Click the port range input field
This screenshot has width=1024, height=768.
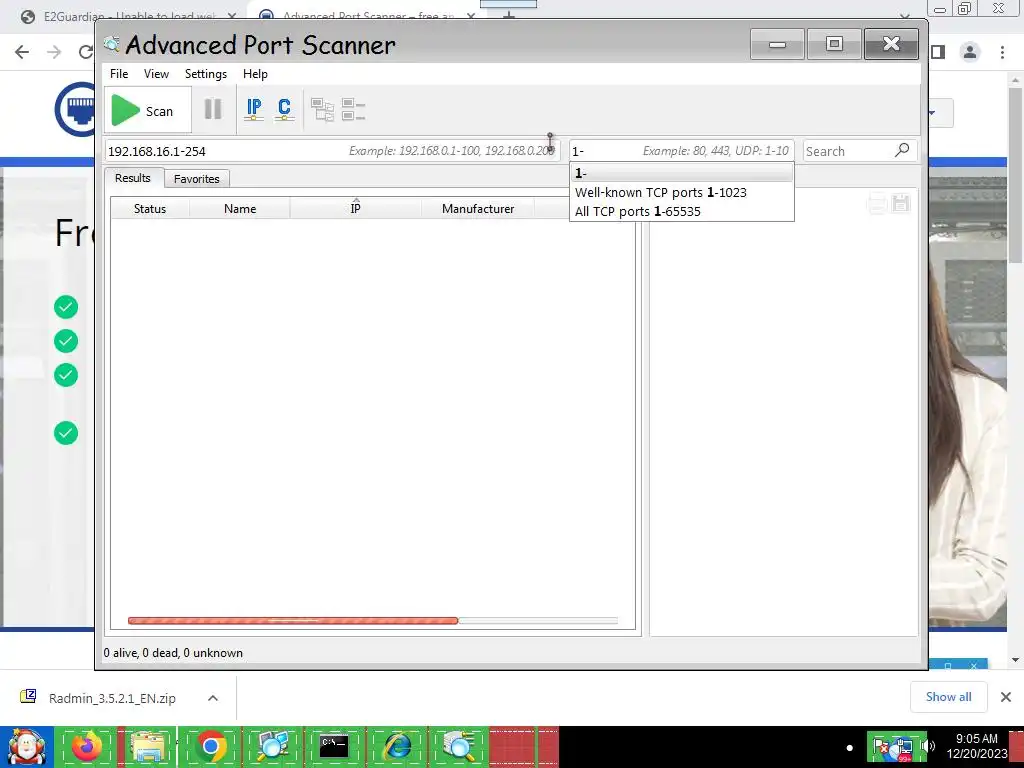point(681,151)
